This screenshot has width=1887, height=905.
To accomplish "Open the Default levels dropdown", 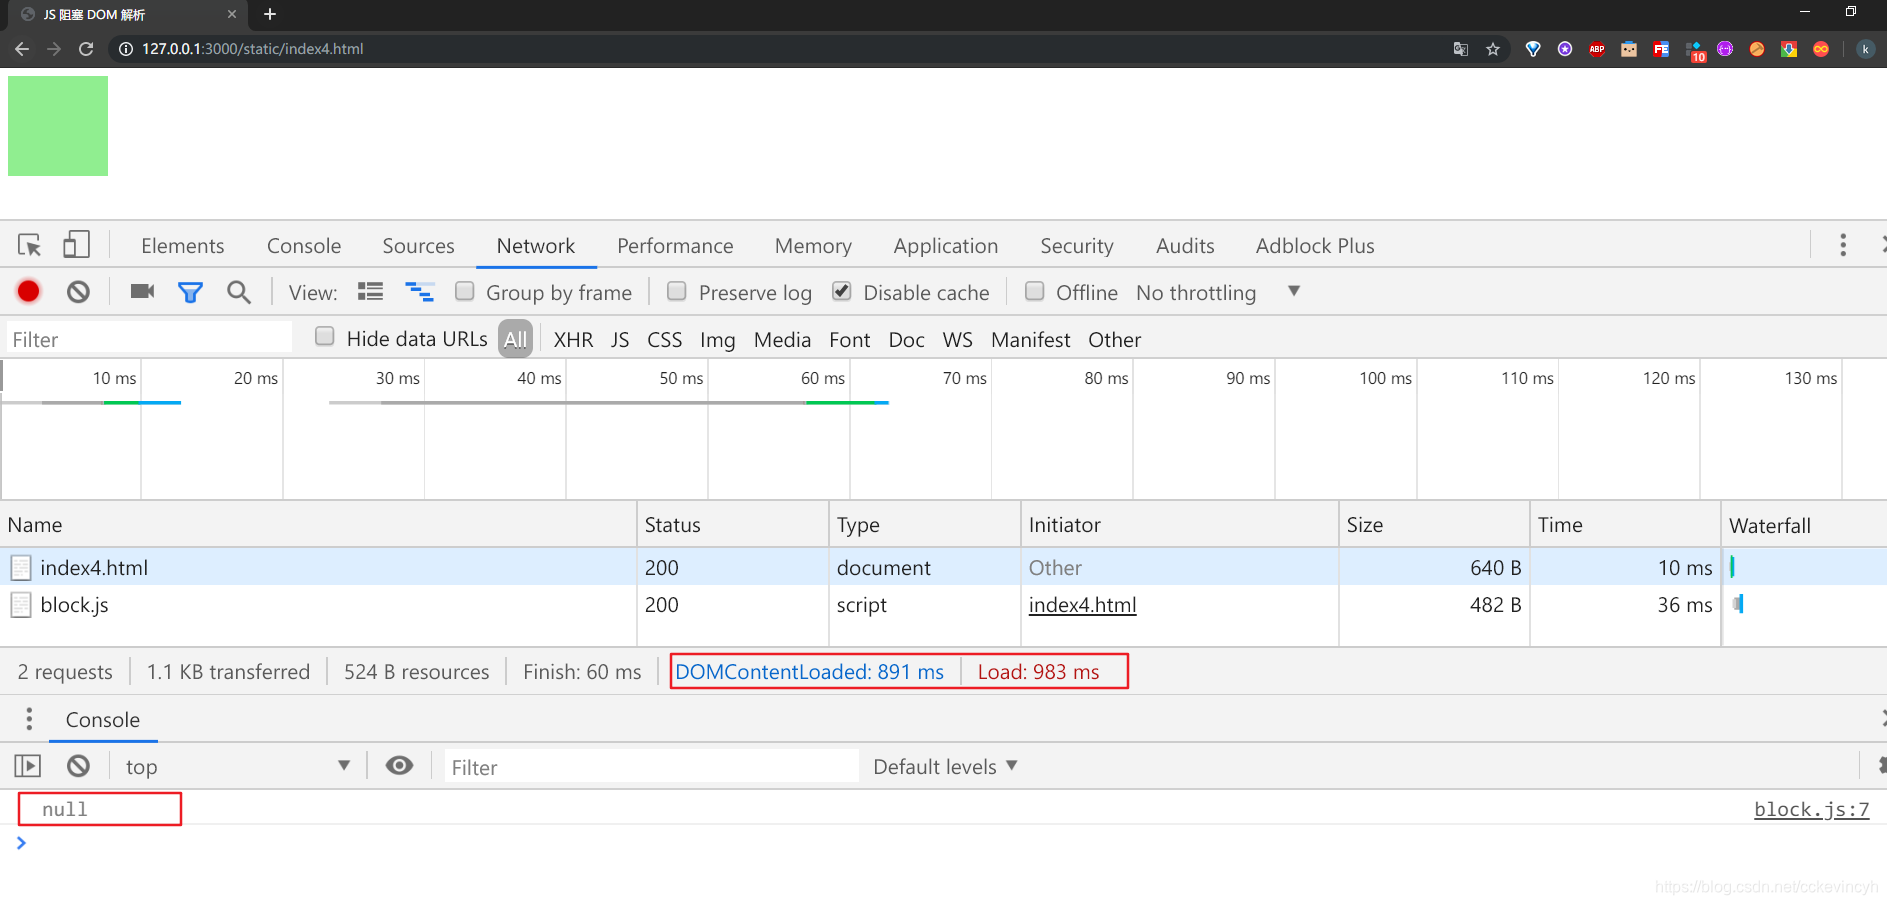I will pyautogui.click(x=945, y=766).
